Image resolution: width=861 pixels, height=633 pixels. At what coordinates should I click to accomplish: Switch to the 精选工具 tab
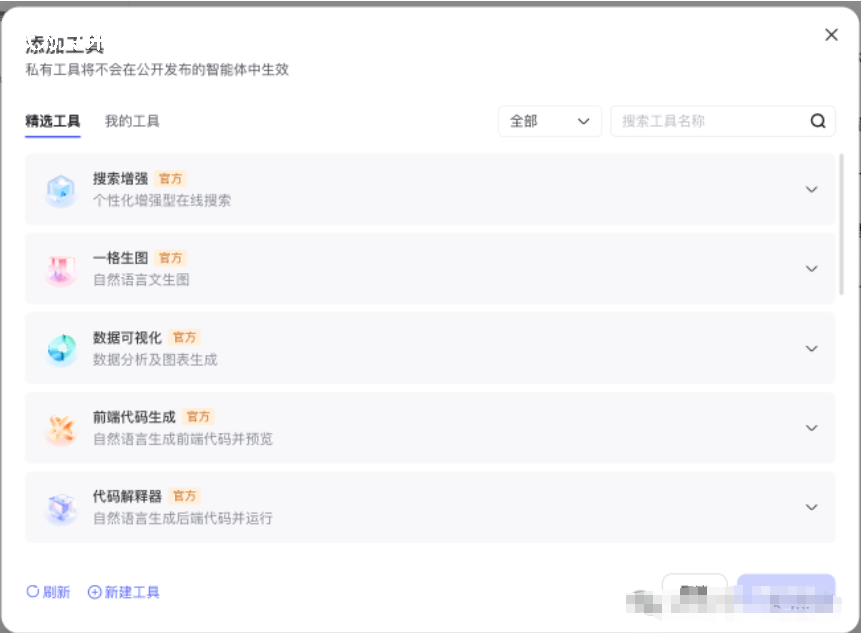[x=53, y=121]
